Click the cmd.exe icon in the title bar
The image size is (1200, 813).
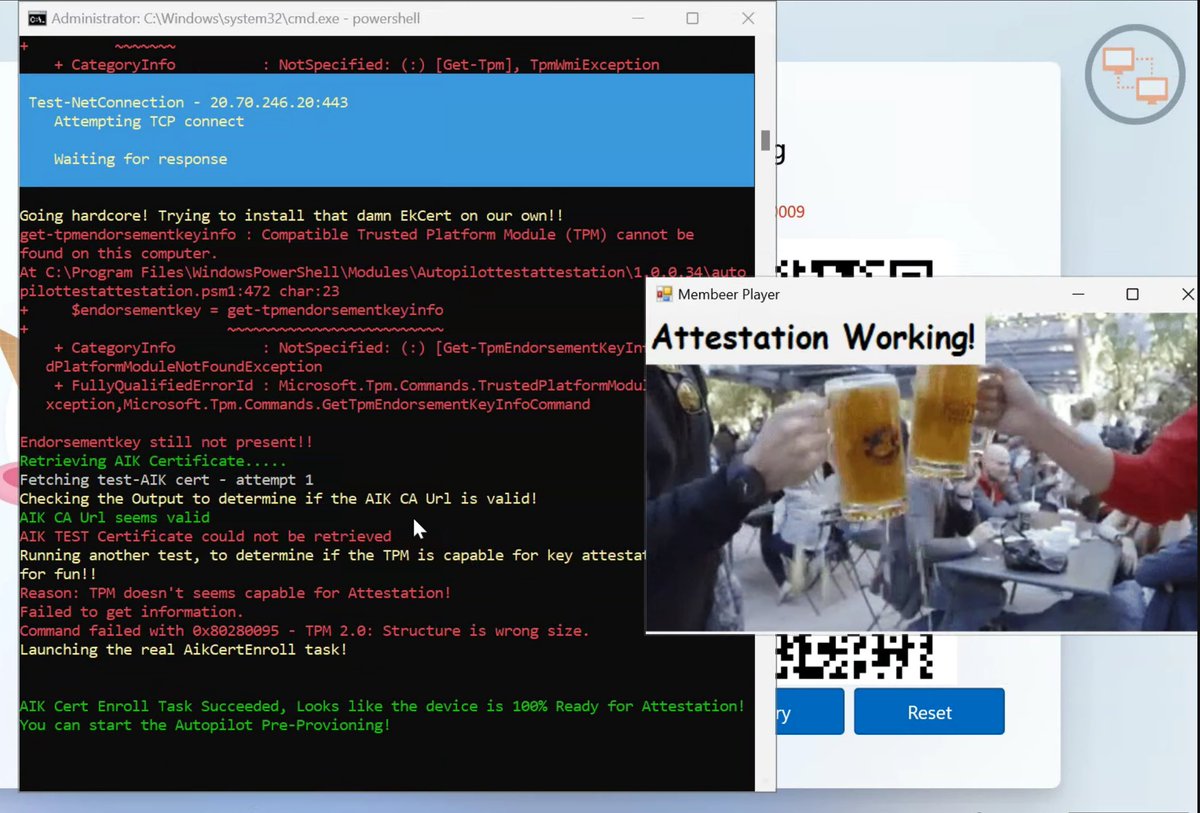tap(36, 18)
